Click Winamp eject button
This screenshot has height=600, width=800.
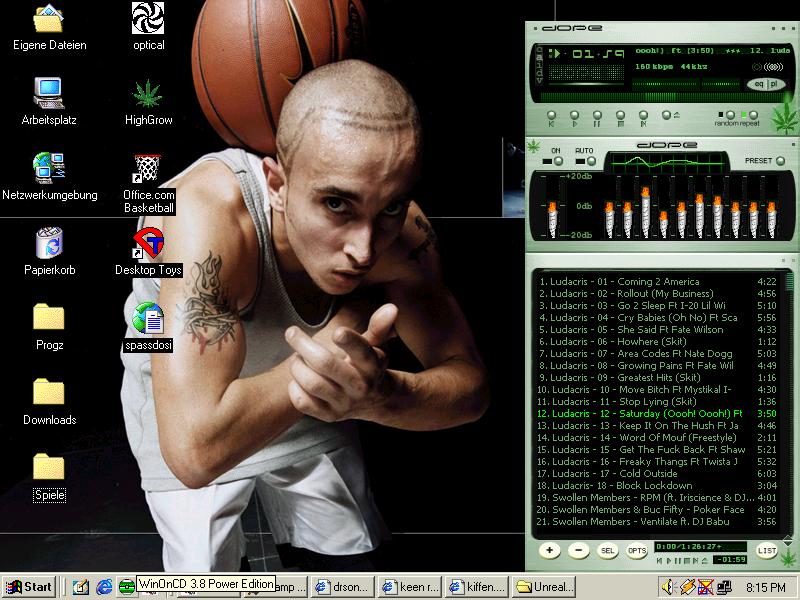tap(666, 115)
